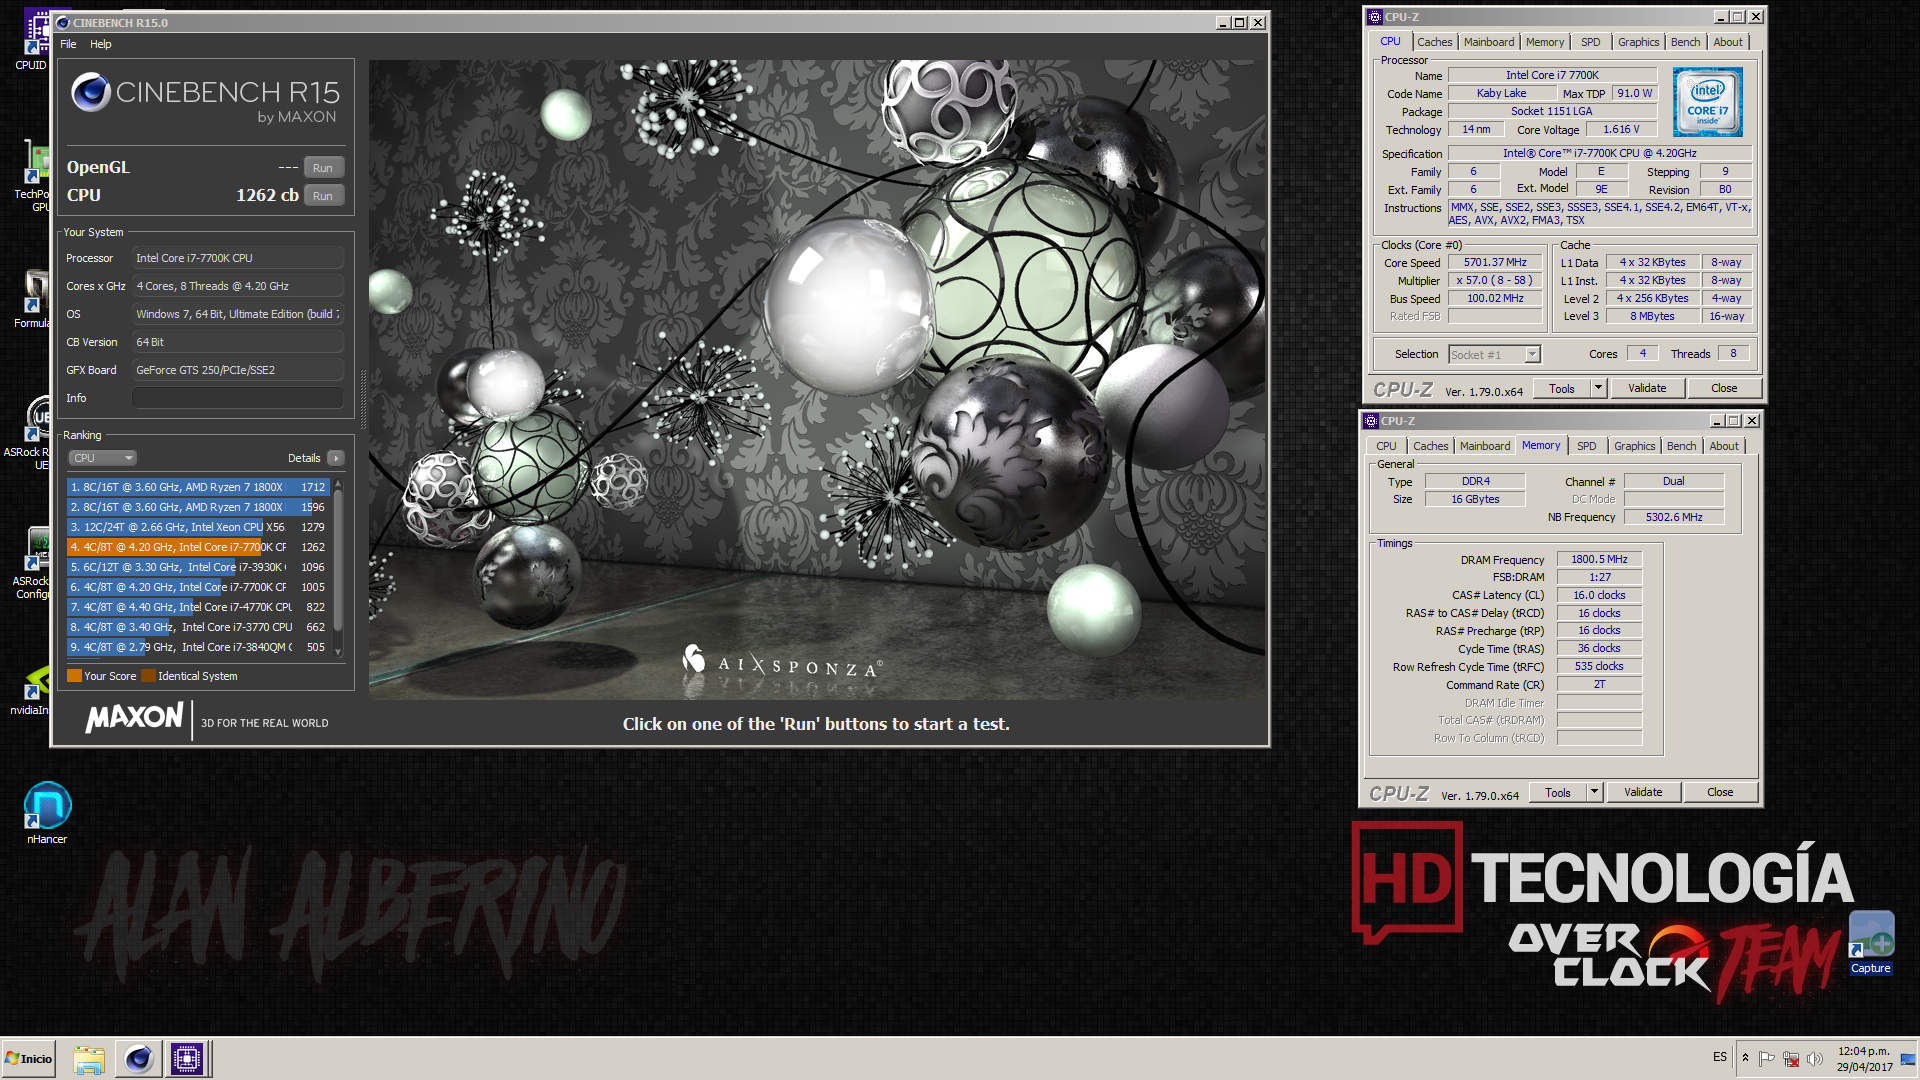Select the i7-4770K 822 ranking row
Viewport: 1920px width, 1080px height.
pos(198,607)
